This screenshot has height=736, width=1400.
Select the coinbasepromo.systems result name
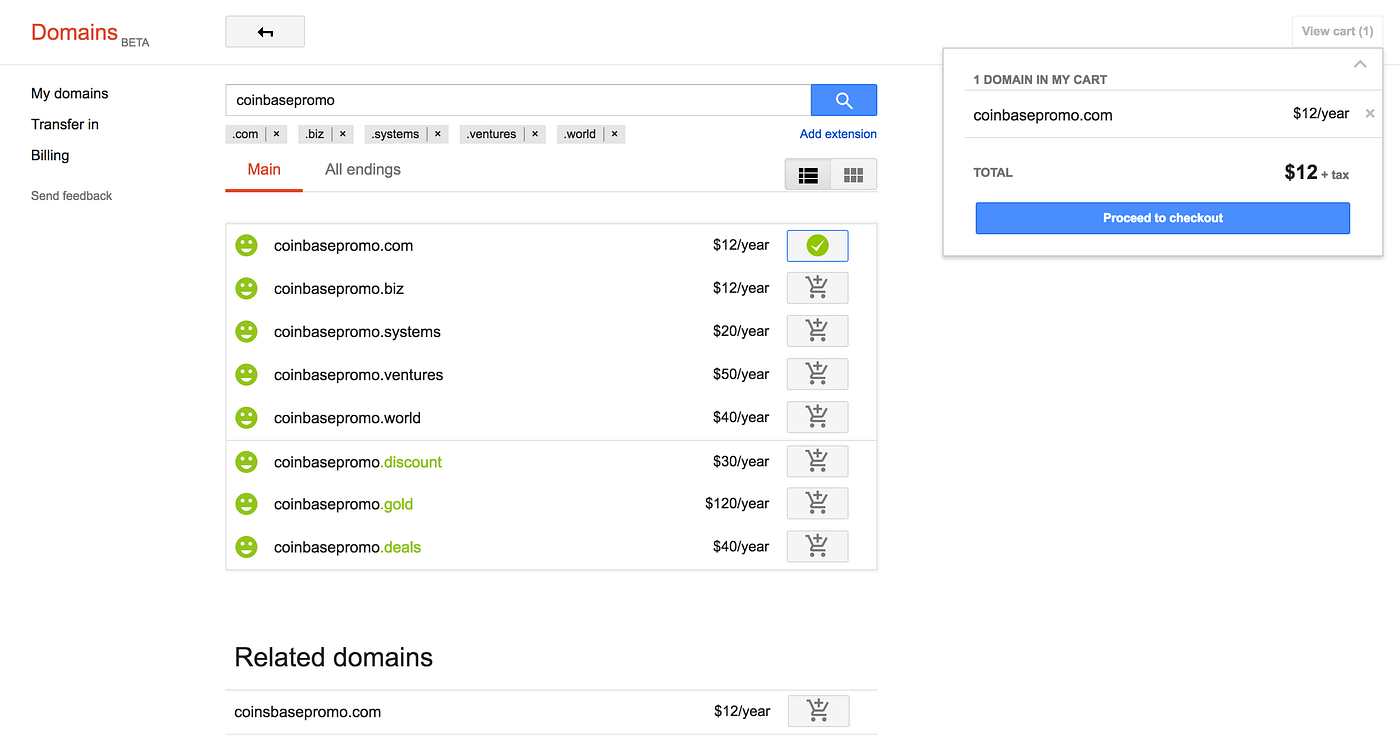click(x=357, y=332)
